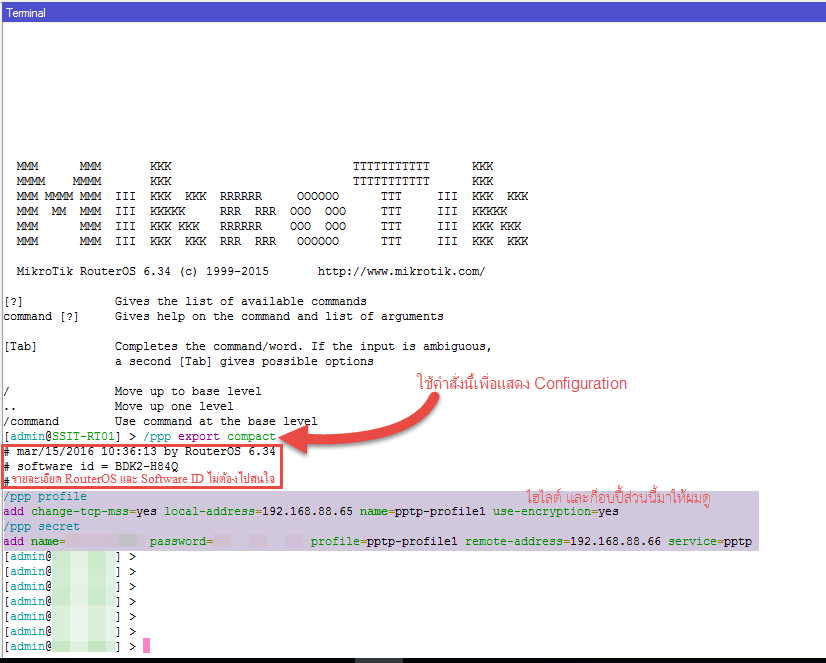Viewport: 826px width, 663px height.
Task: Click 'Use command at the base level' text
Action: click(216, 421)
